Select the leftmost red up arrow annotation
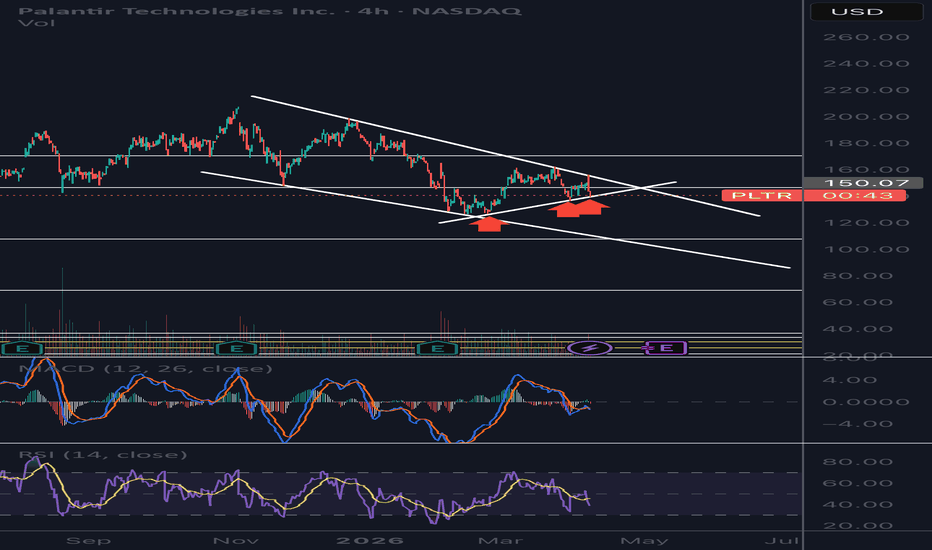This screenshot has height=550, width=932. (x=489, y=222)
